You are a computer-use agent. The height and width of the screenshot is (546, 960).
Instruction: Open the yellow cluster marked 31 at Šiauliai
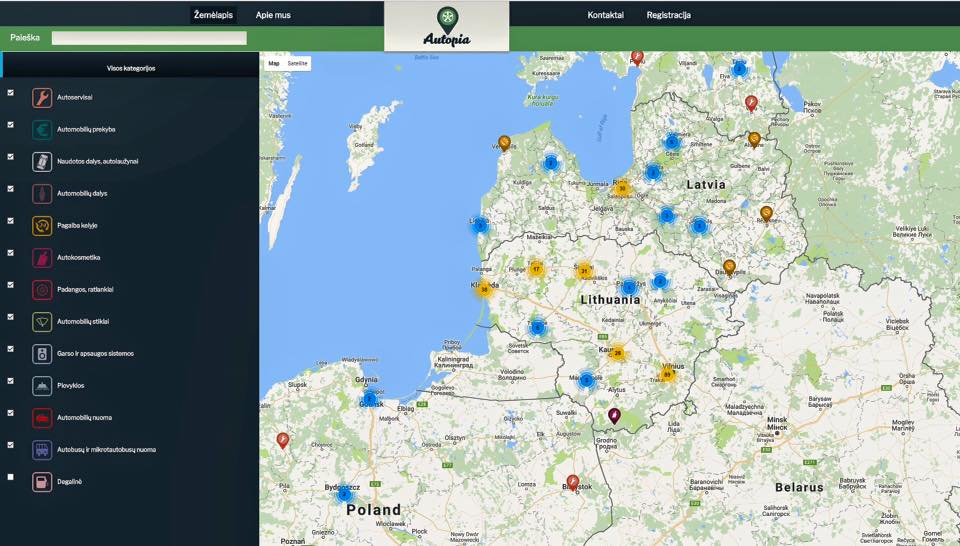(584, 270)
